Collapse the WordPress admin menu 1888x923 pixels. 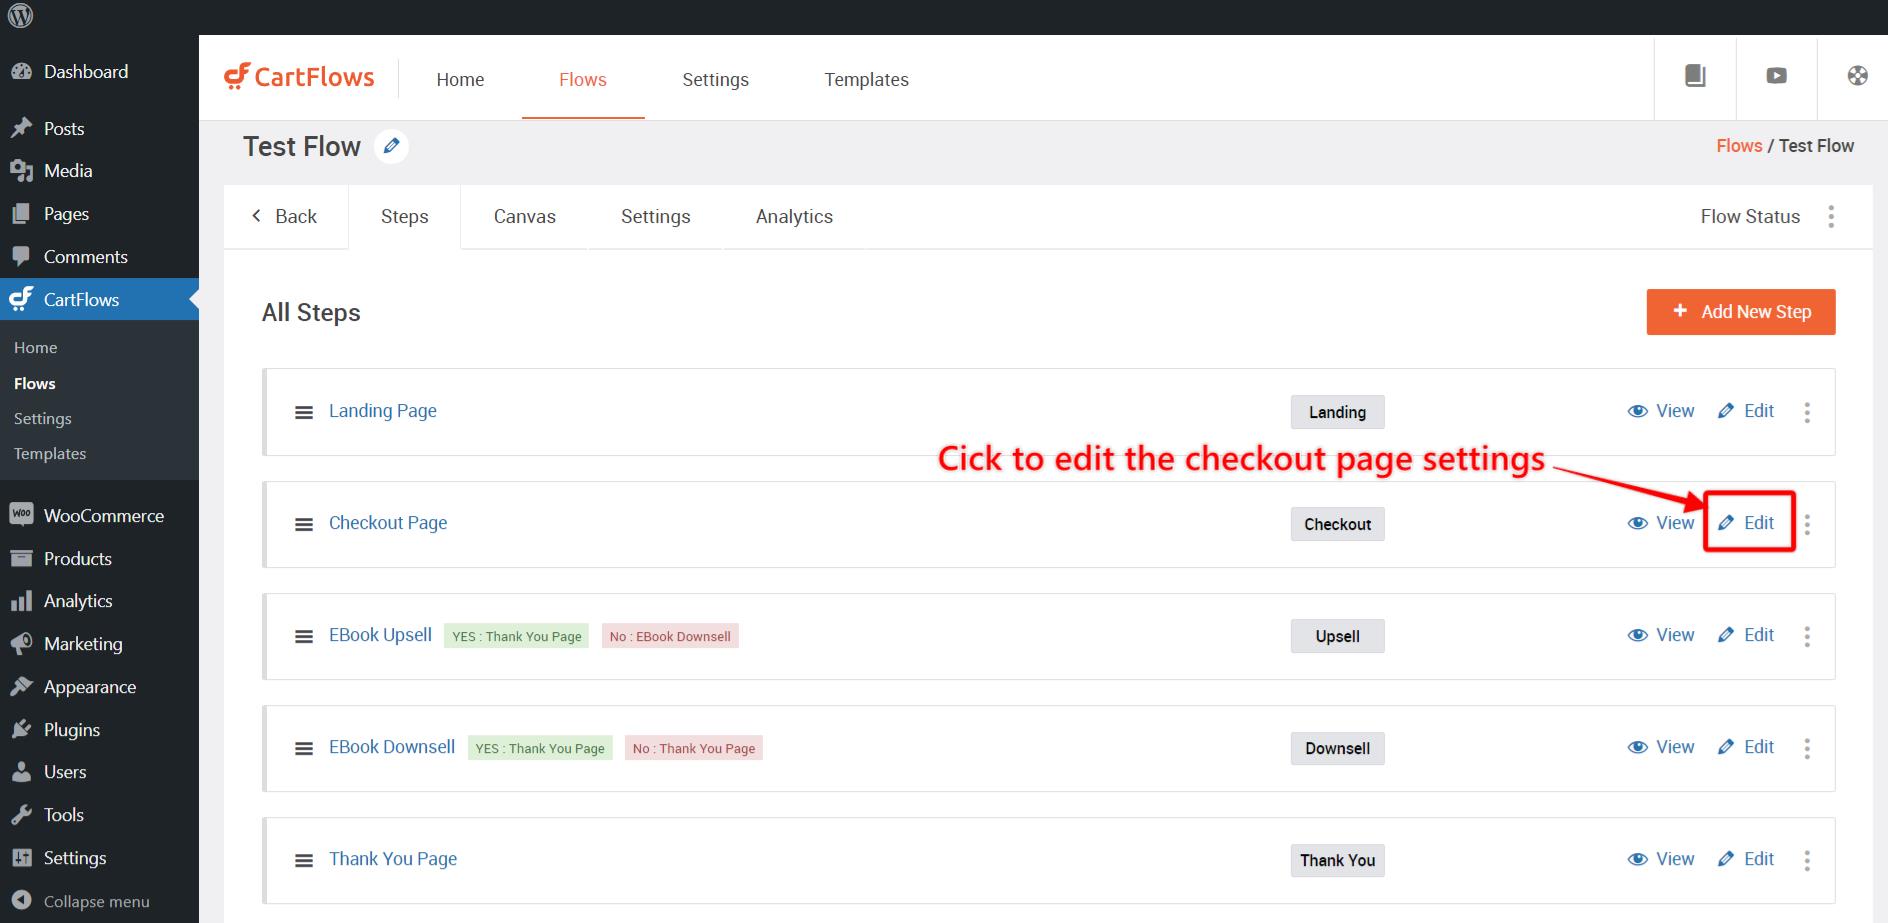tap(99, 901)
